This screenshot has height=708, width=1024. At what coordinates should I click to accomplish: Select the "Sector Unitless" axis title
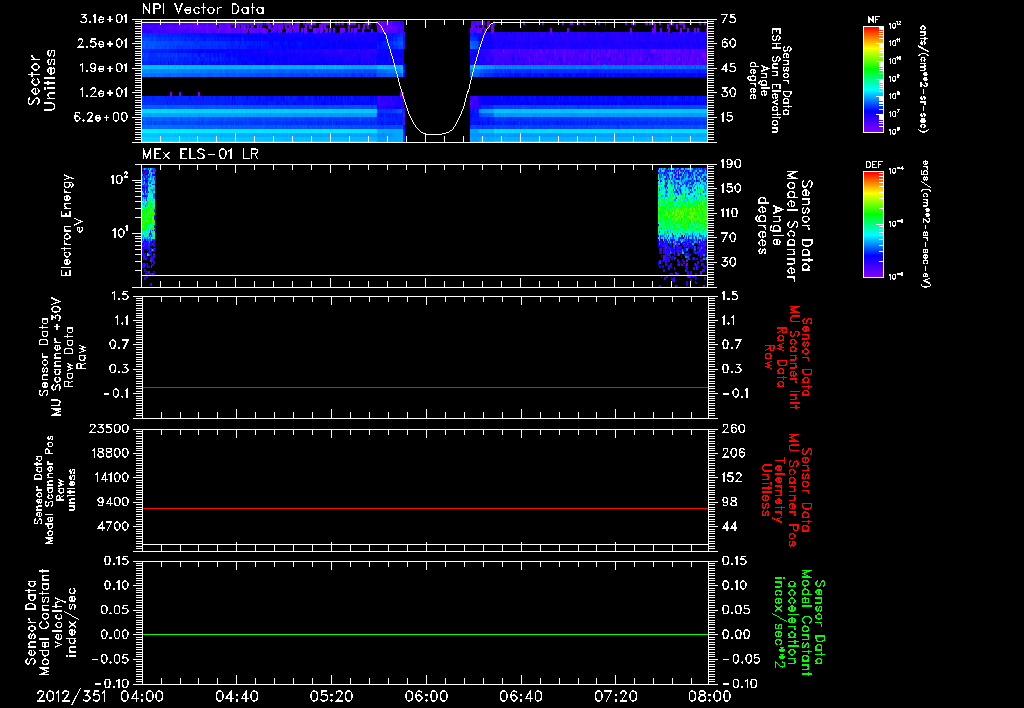[x=42, y=80]
